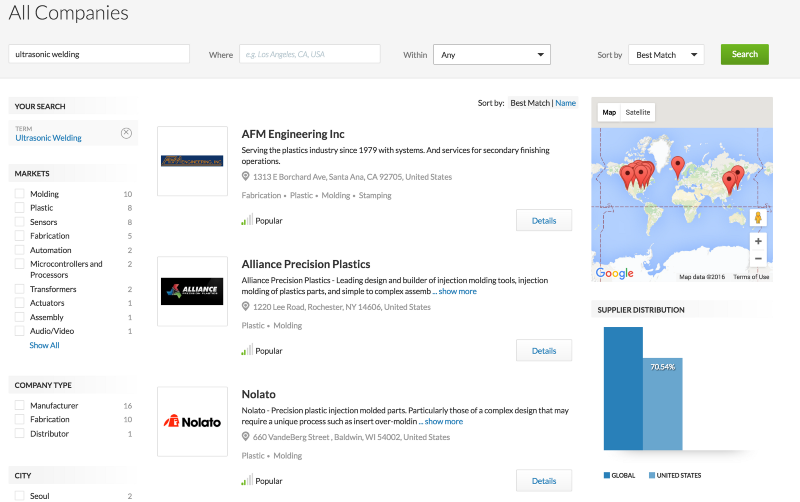
Task: Expand Alliance description with show more
Action: click(458, 291)
